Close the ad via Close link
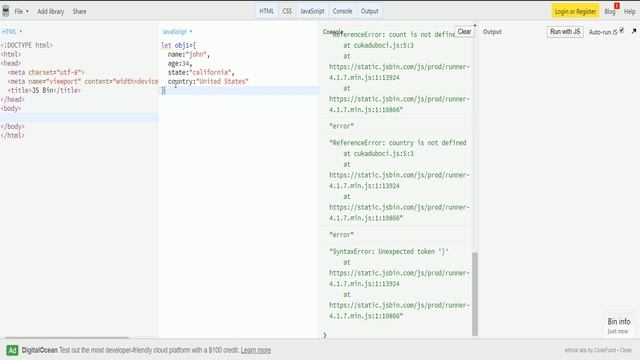The width and height of the screenshot is (640, 360). 625,350
